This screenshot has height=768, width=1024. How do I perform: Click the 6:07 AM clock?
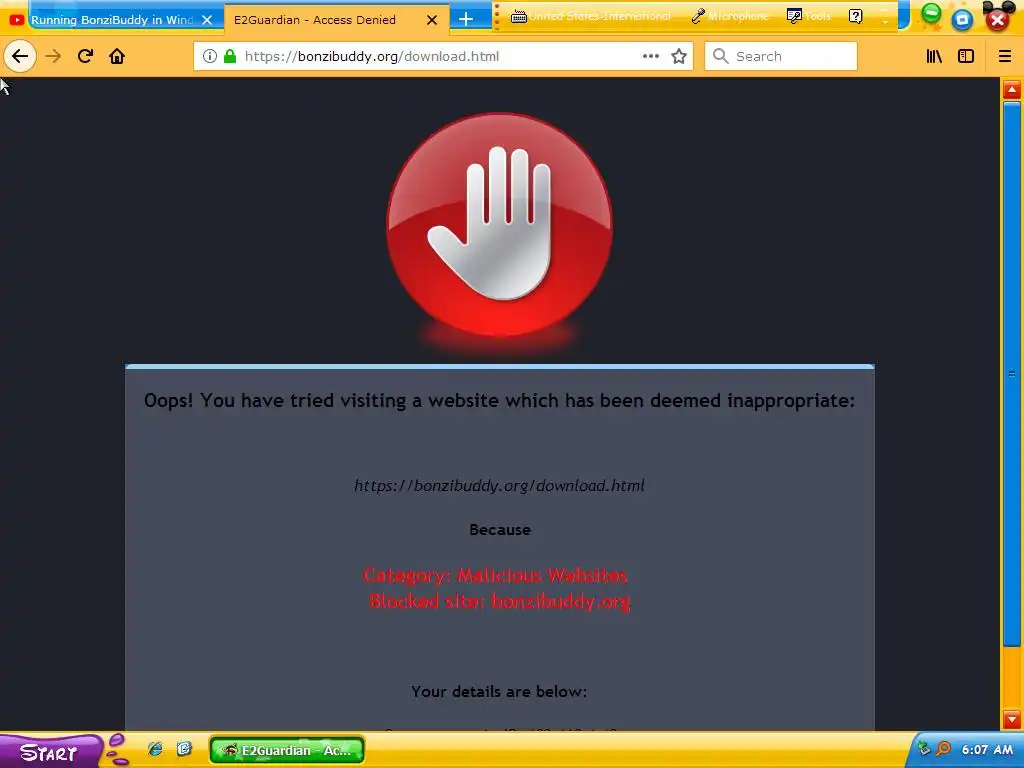987,750
